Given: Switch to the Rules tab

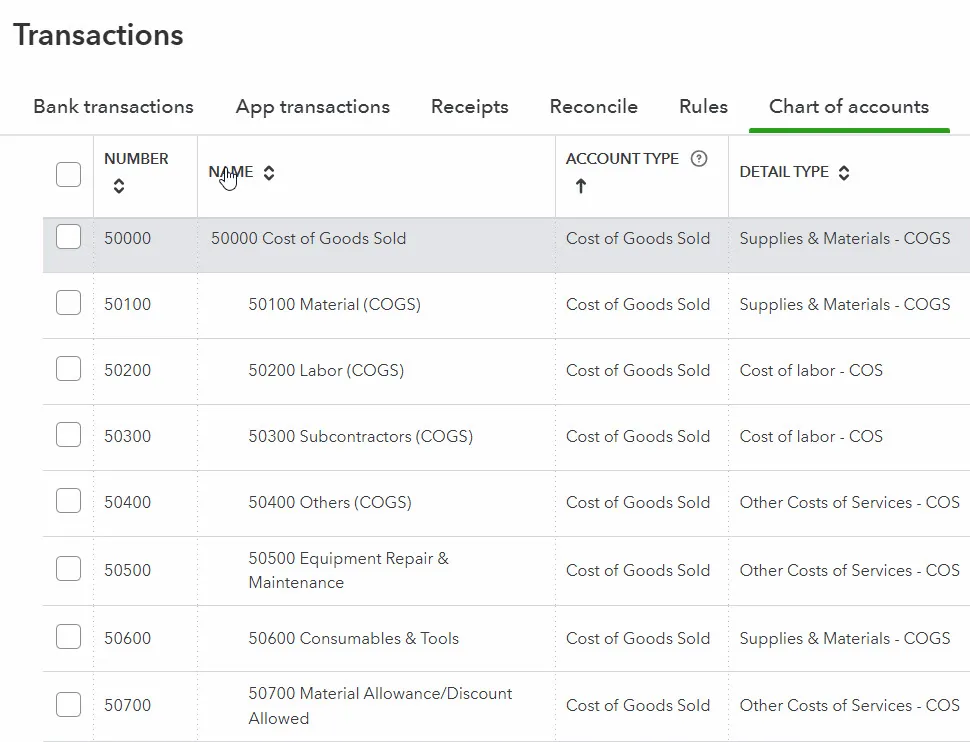Looking at the screenshot, I should (703, 107).
